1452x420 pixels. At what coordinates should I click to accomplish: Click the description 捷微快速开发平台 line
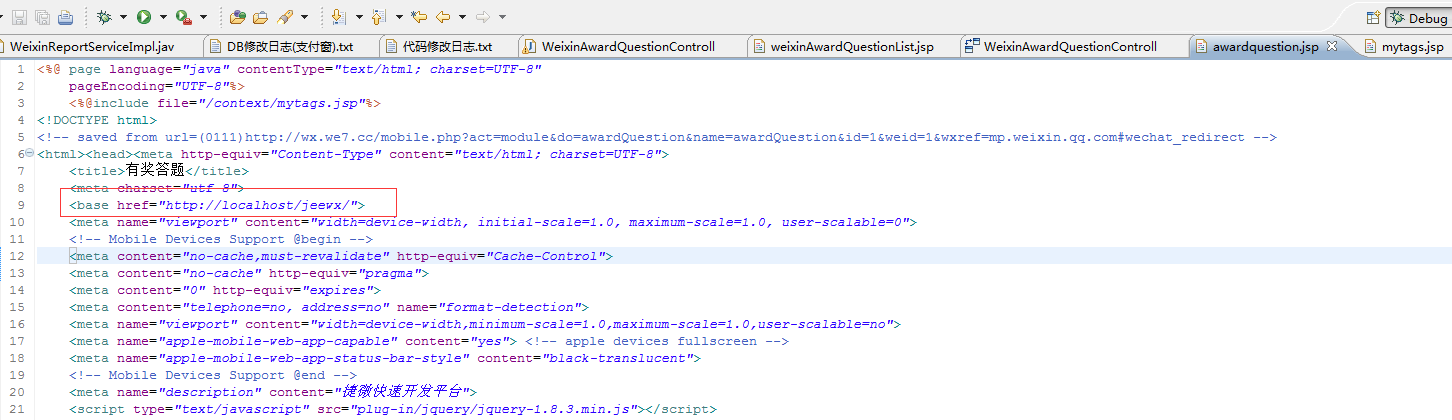273,392
